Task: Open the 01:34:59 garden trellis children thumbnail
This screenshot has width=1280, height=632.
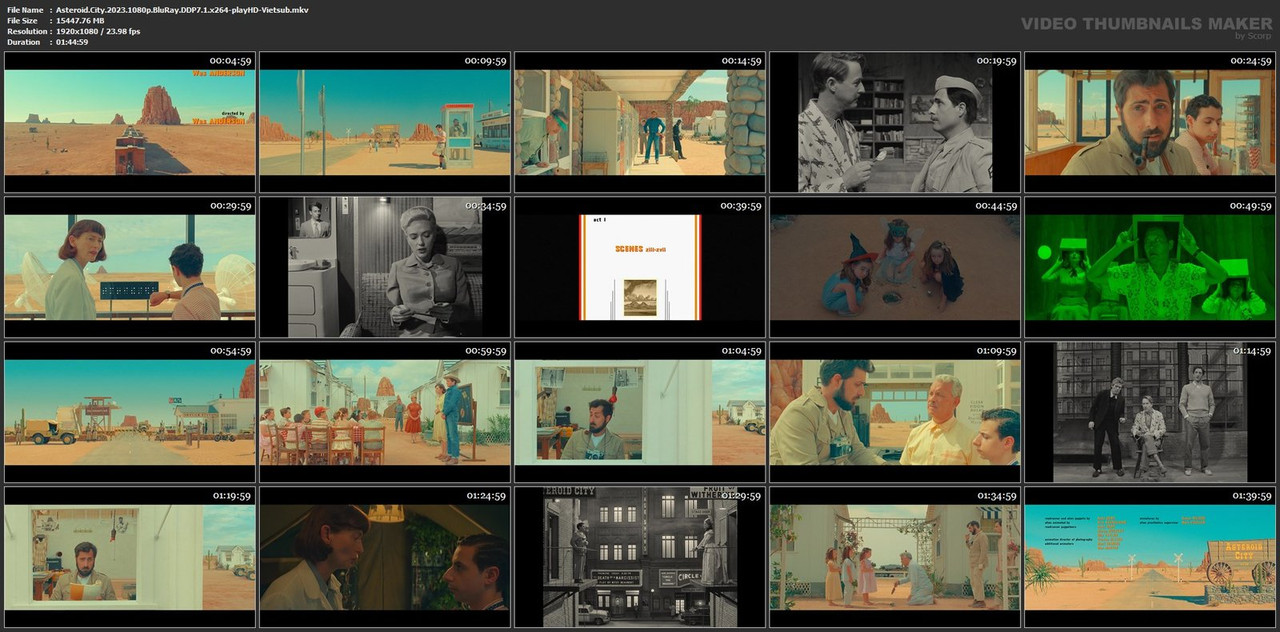Action: 895,557
